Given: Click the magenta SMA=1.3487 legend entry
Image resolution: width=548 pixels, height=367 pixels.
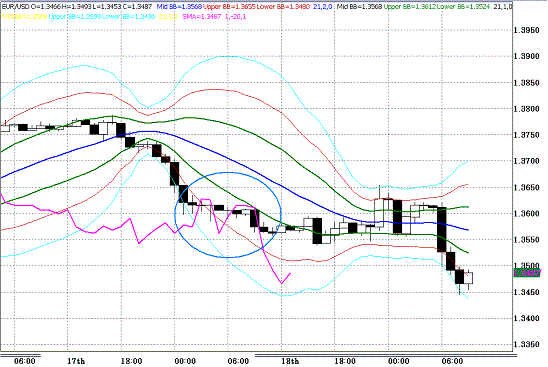Looking at the screenshot, I should pos(202,16).
